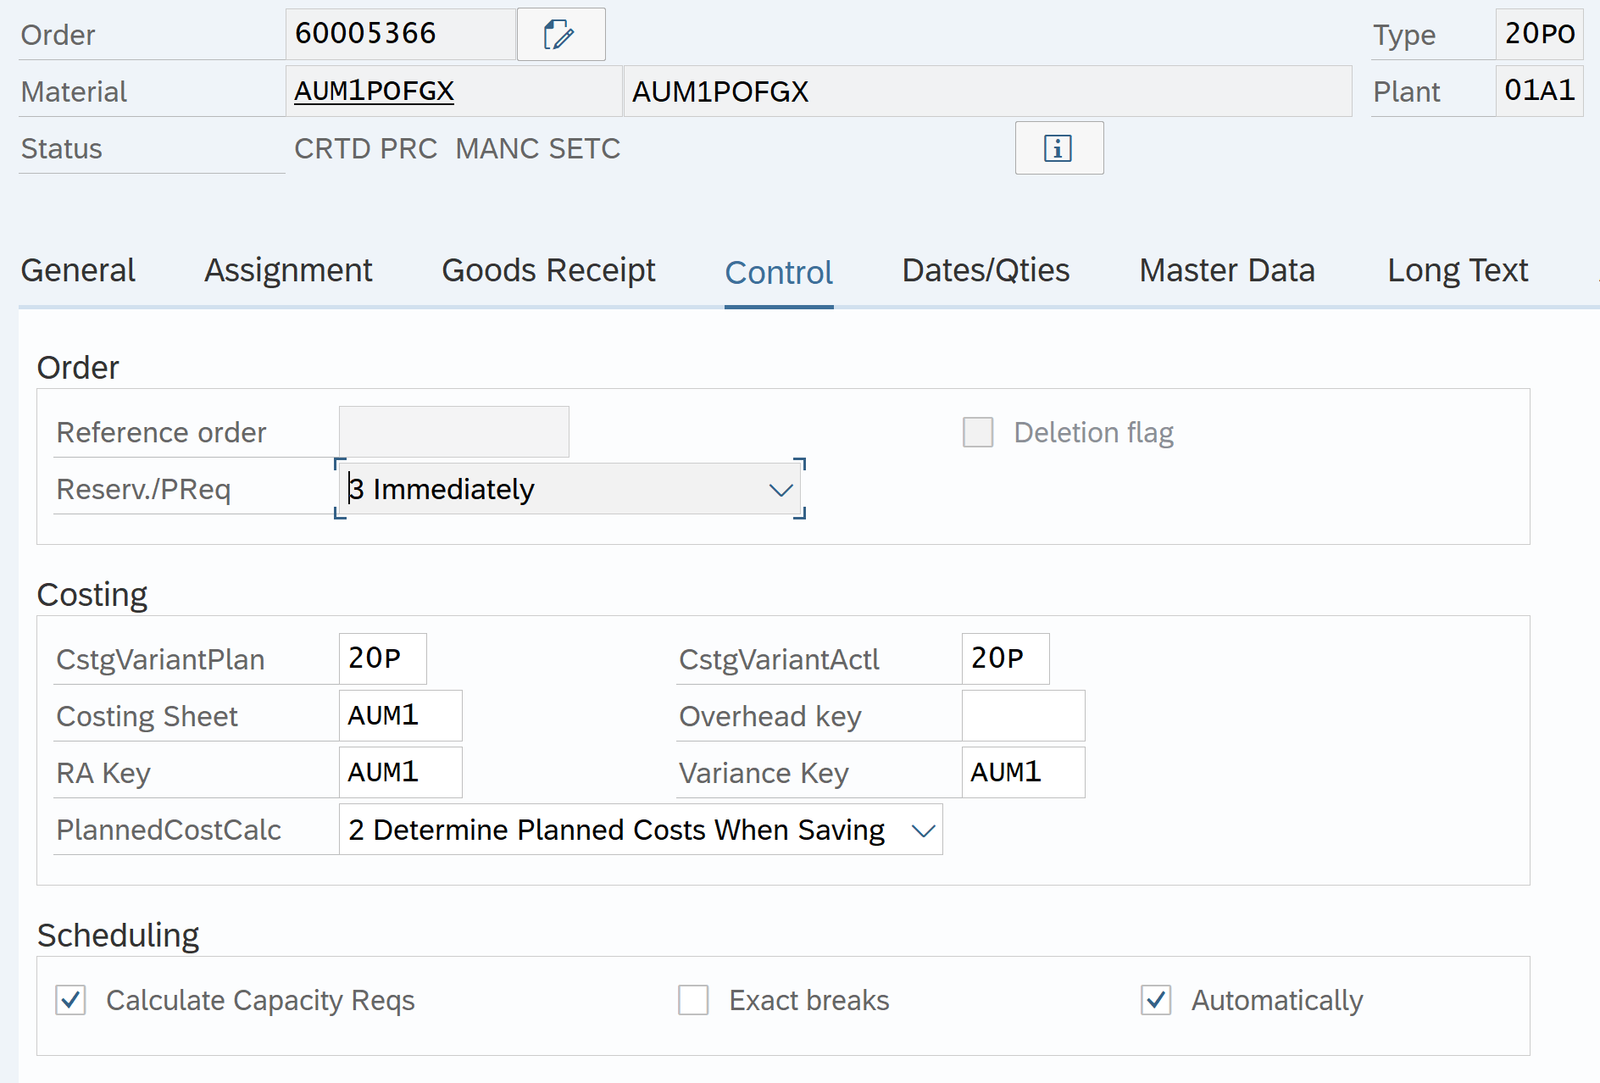Click the empty Overhead key field

click(1022, 716)
